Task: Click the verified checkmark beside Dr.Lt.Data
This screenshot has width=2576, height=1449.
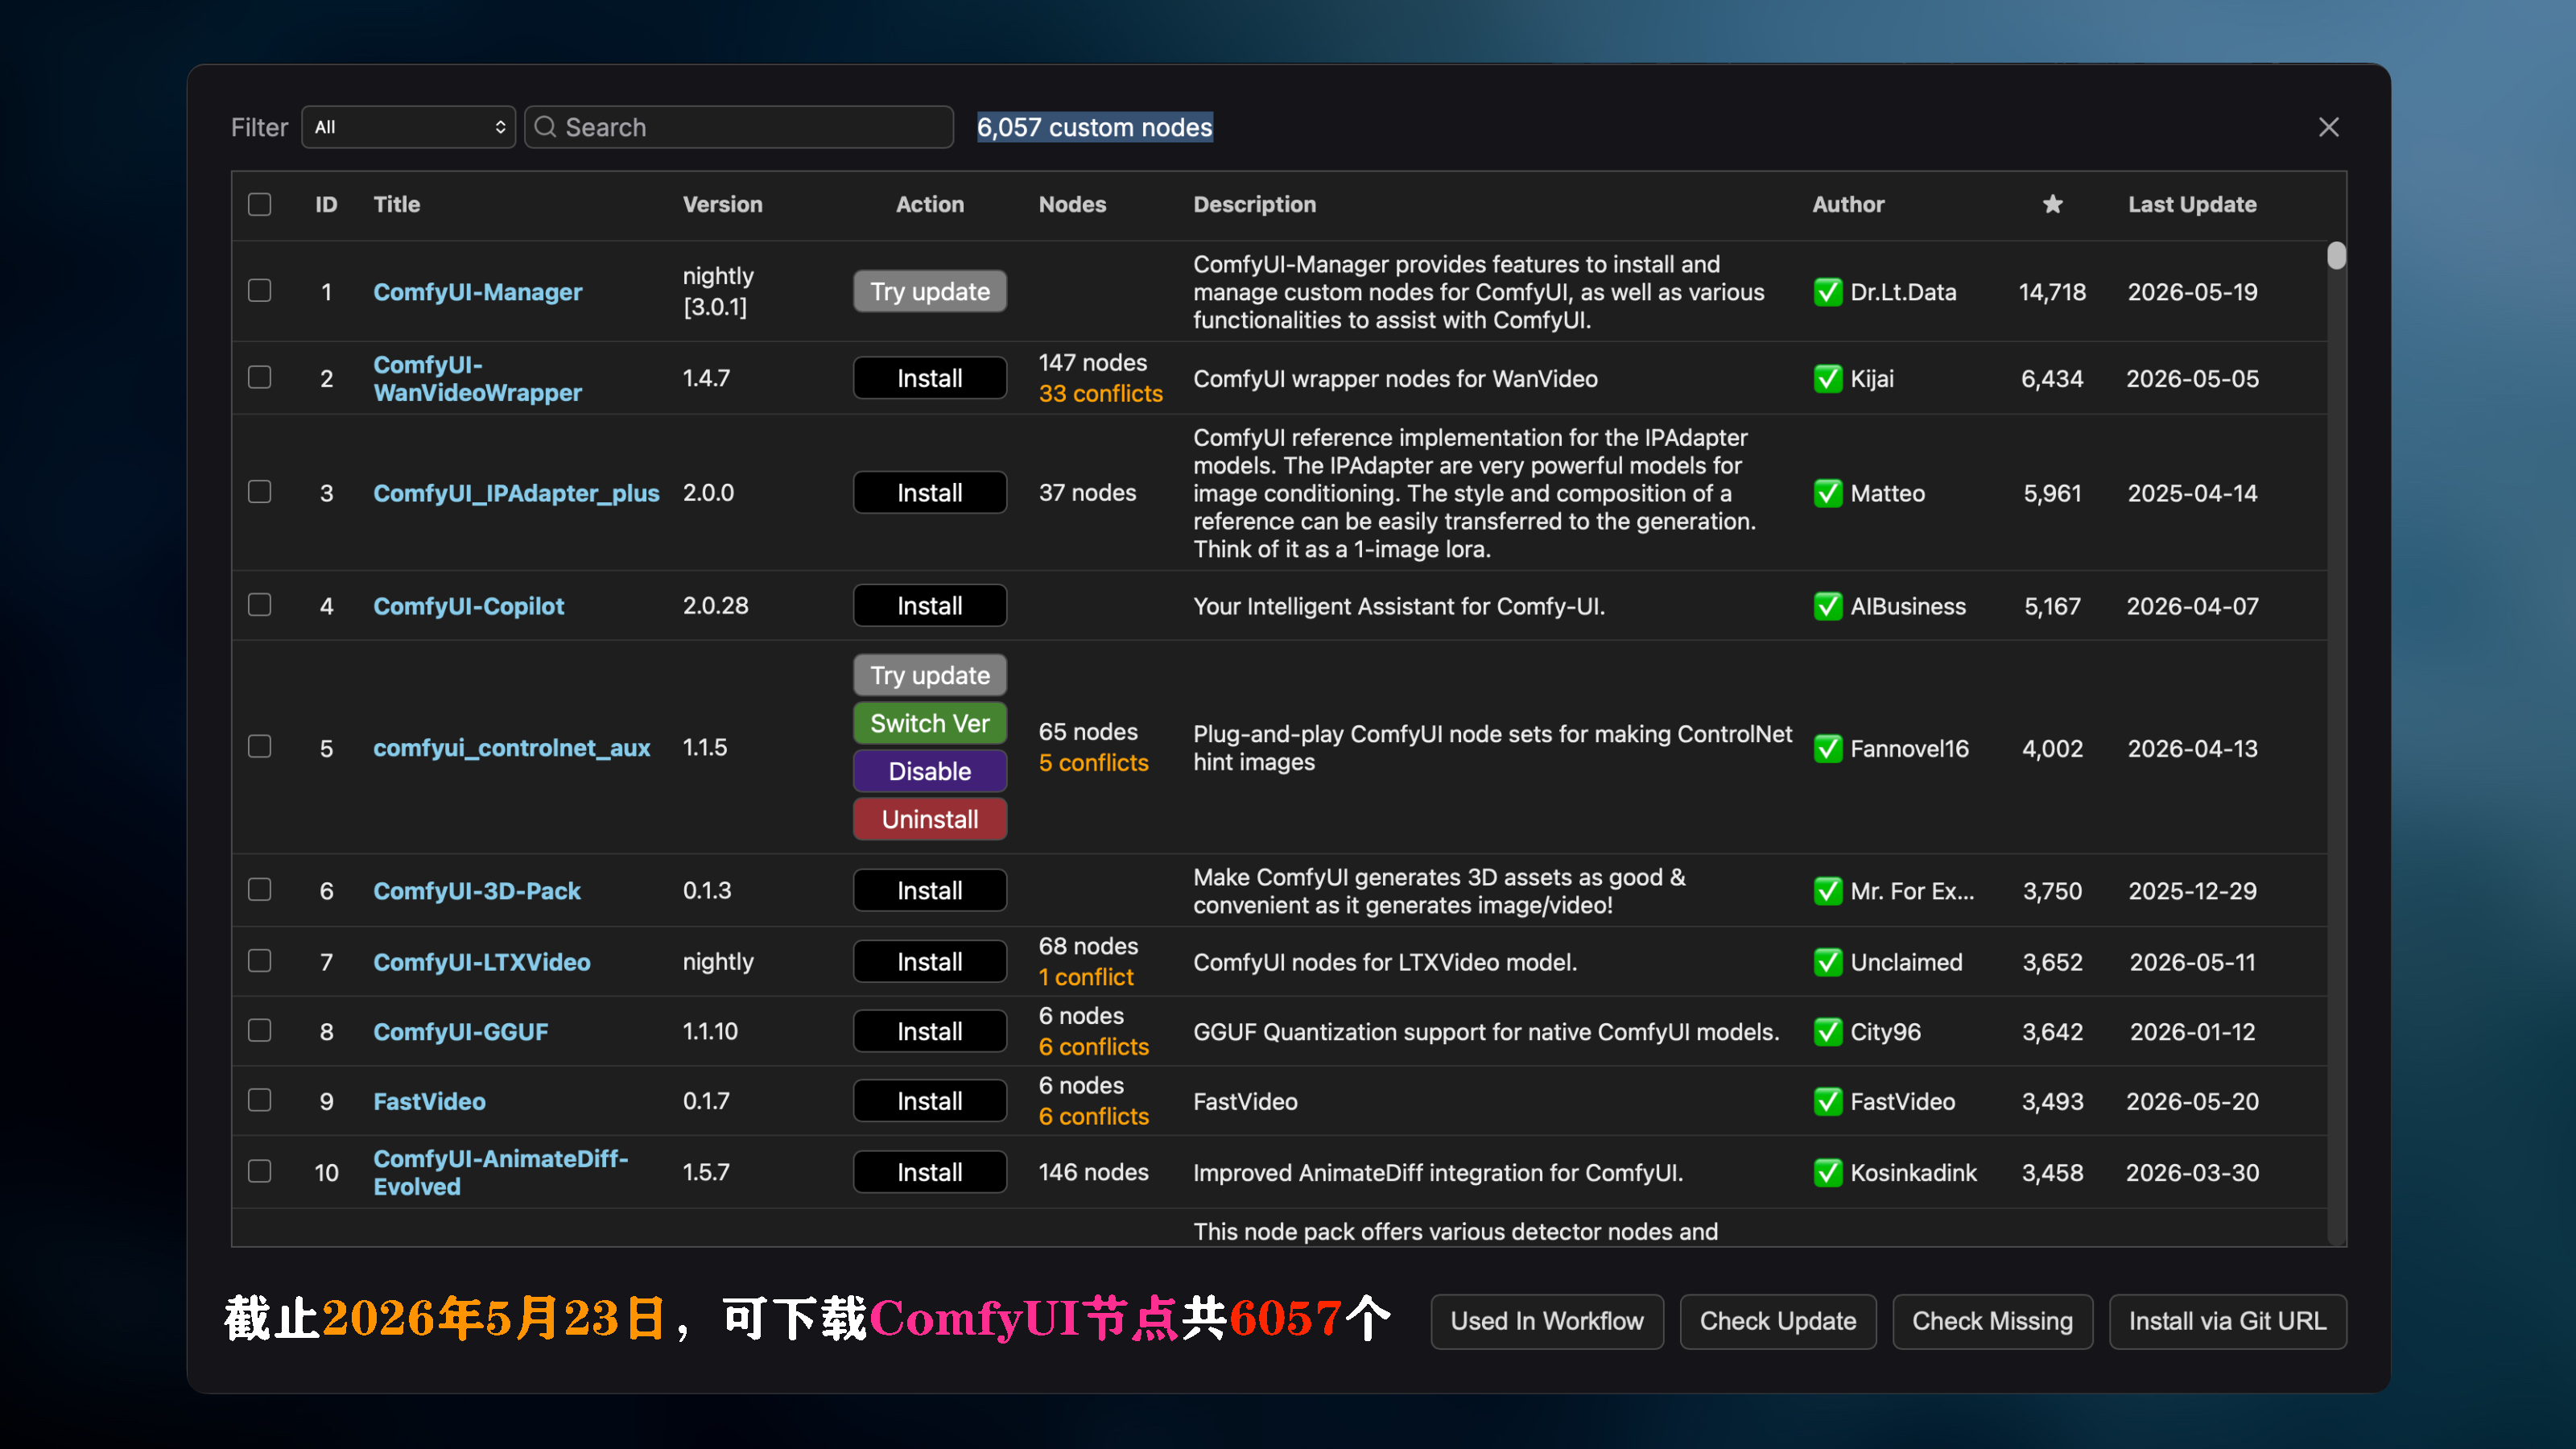Action: 1827,292
